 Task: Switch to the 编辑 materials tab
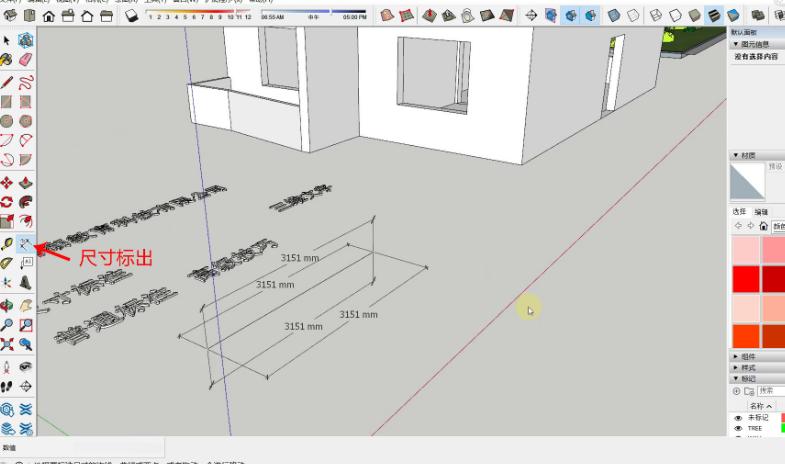[761, 211]
